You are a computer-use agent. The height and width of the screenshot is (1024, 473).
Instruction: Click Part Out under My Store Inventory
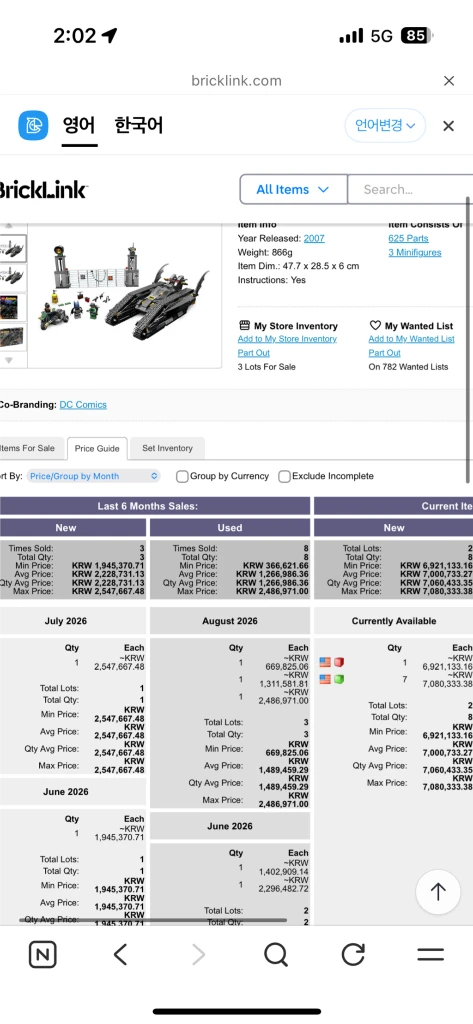point(253,353)
